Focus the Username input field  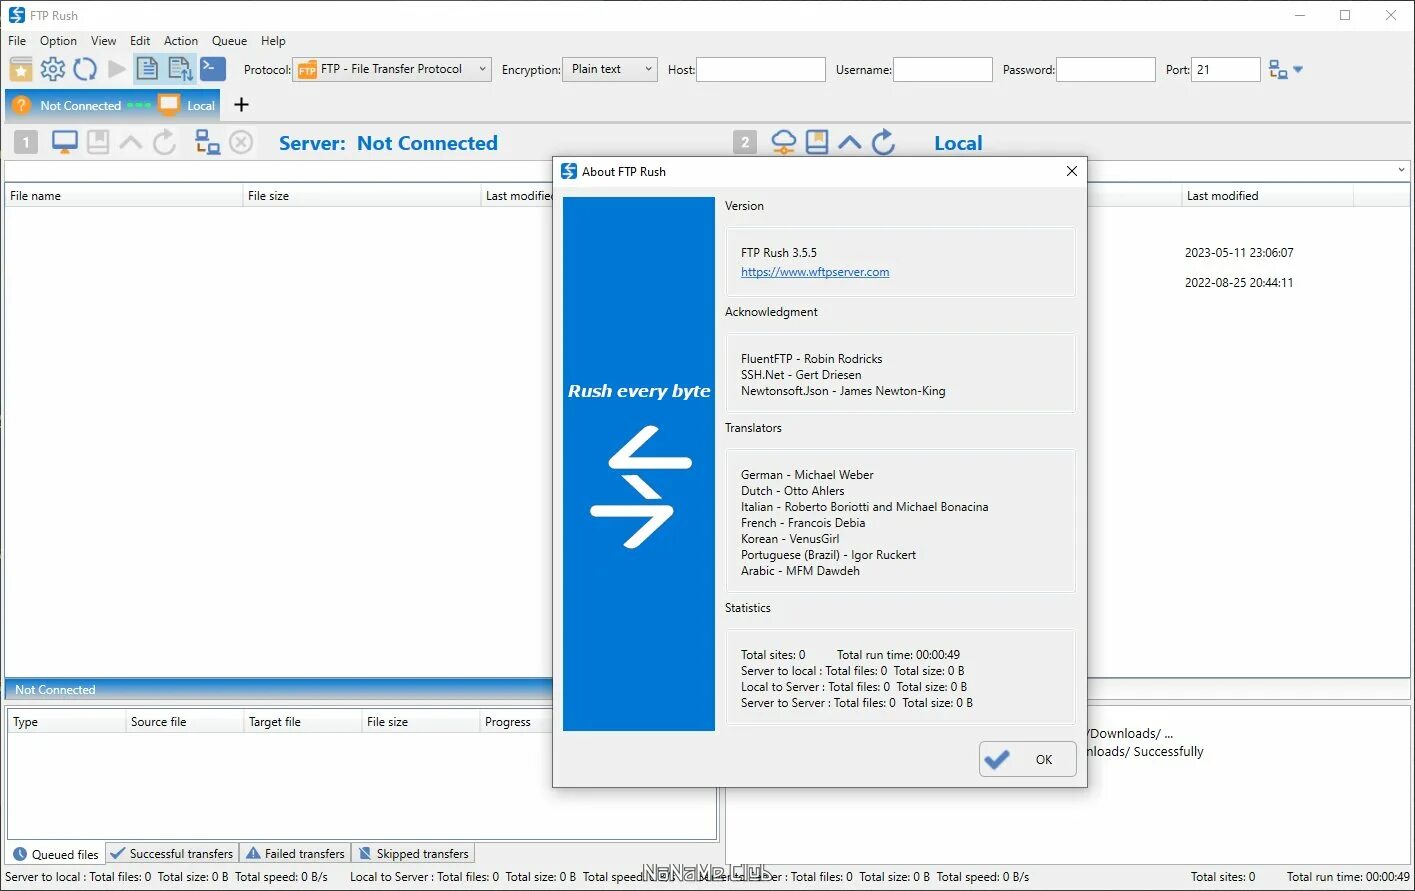pyautogui.click(x=943, y=69)
